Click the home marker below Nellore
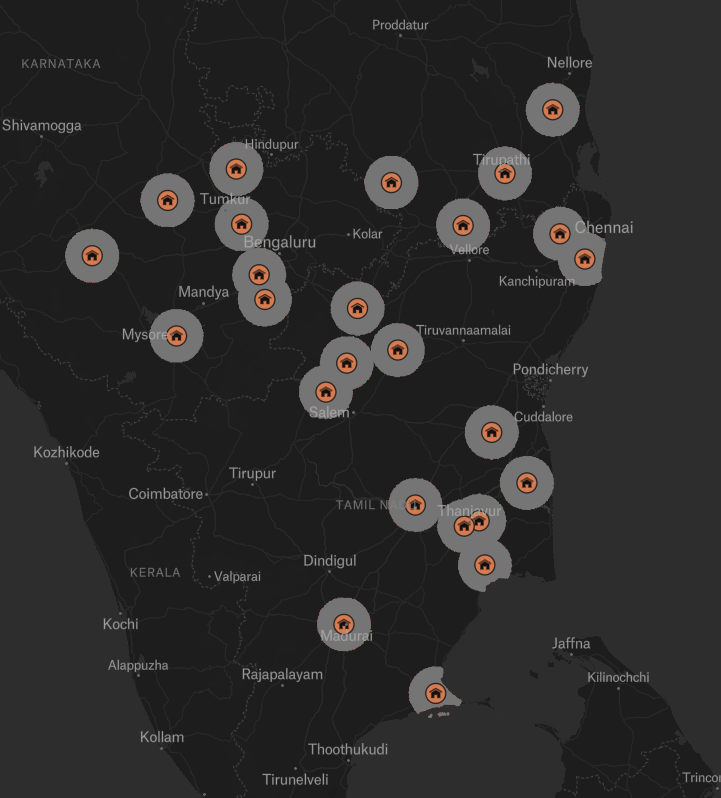Image resolution: width=721 pixels, height=798 pixels. click(553, 109)
